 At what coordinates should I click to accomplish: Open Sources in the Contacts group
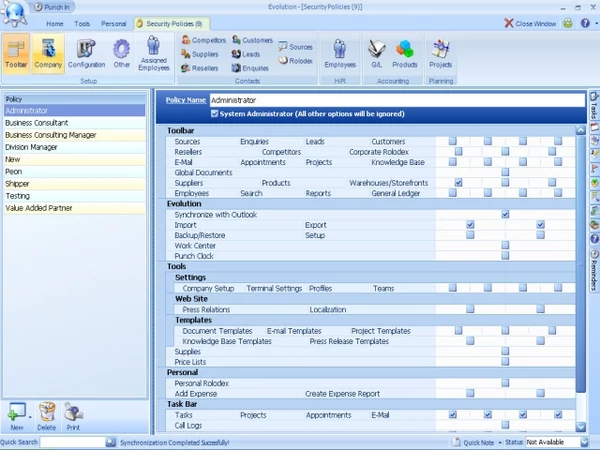point(295,47)
